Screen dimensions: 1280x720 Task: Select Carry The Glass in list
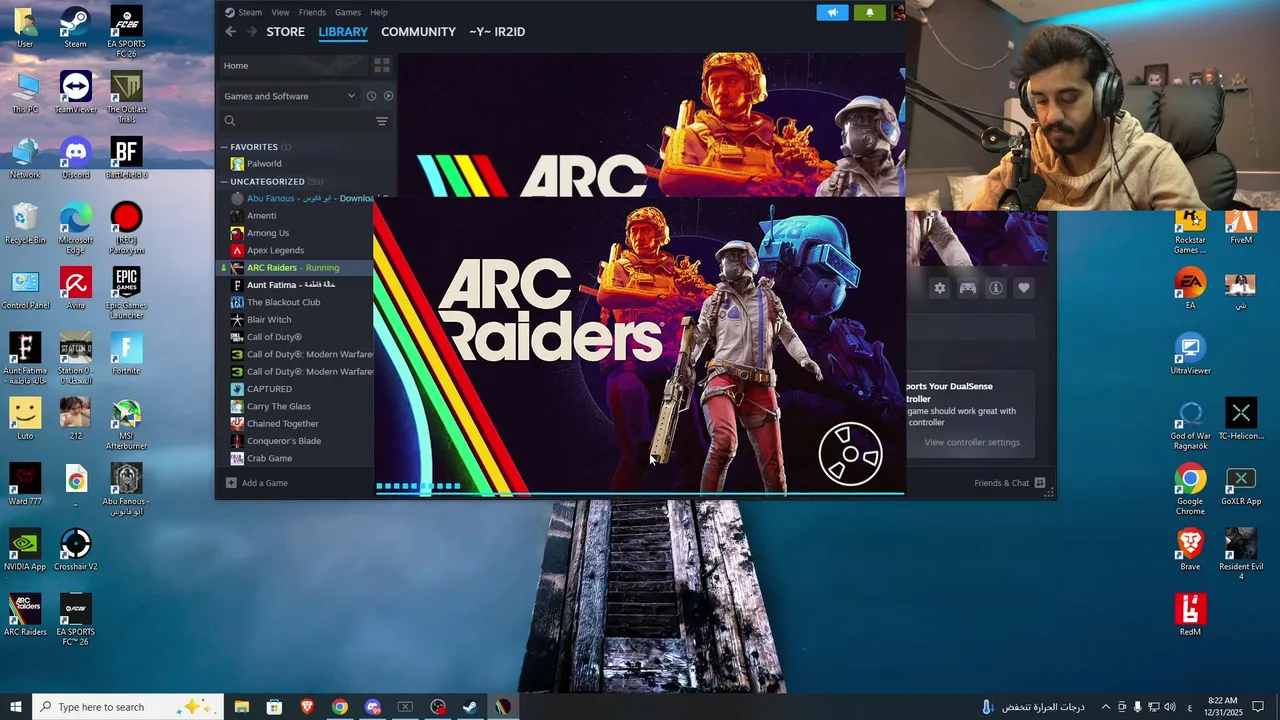[278, 406]
